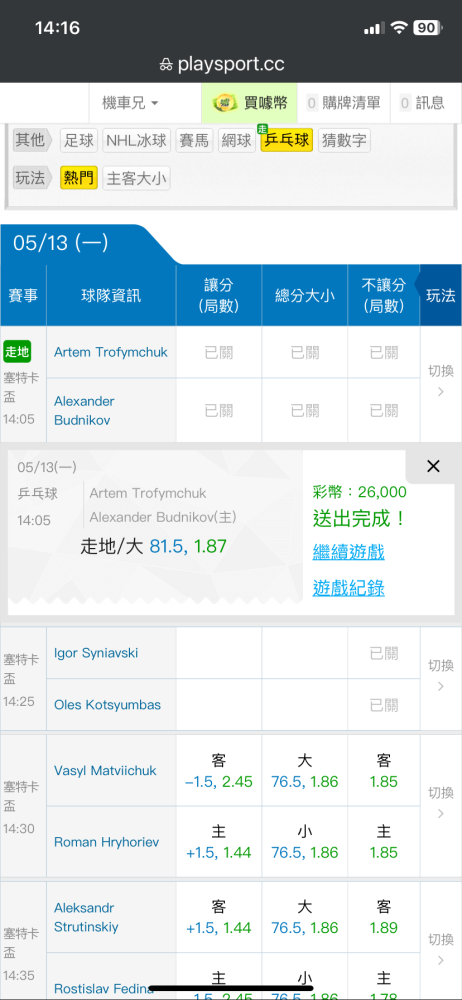Click 繼續遊戲 link

point(348,552)
